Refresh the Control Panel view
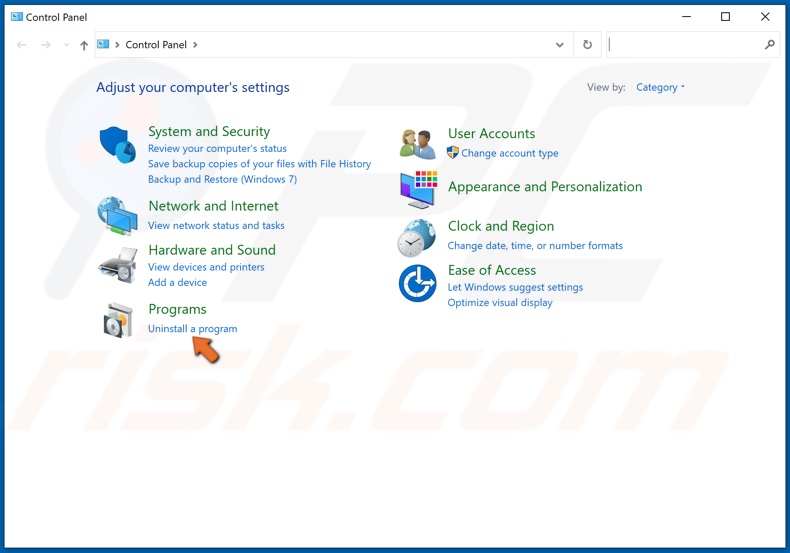This screenshot has width=790, height=553. 587,45
